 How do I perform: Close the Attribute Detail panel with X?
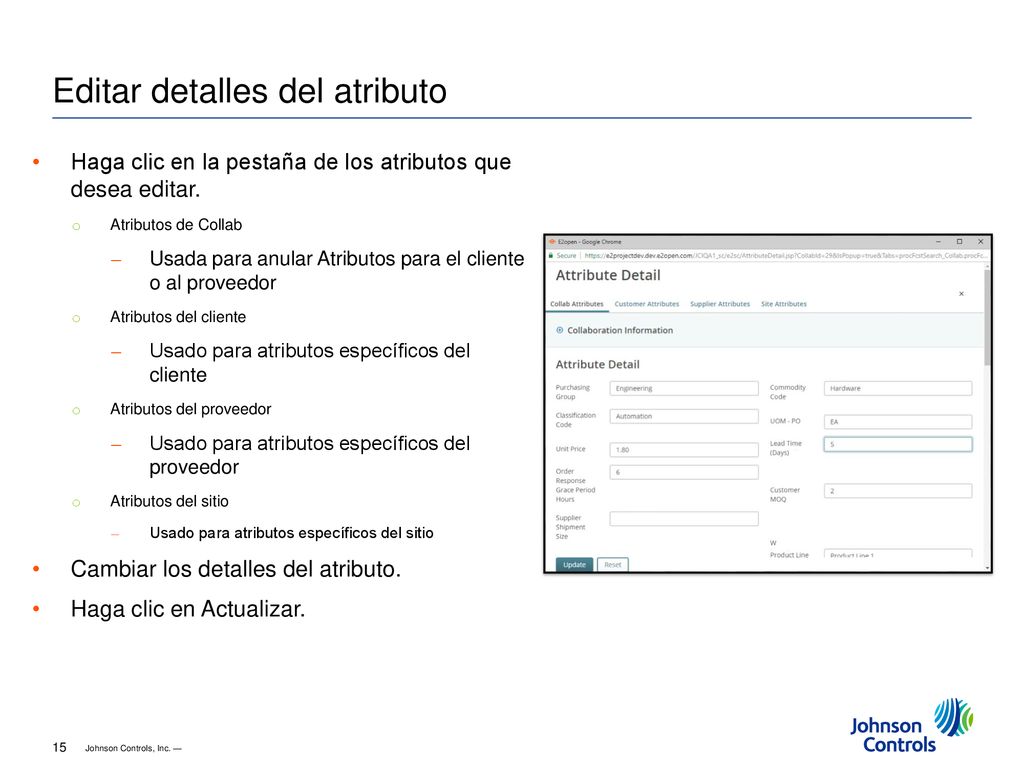(961, 294)
